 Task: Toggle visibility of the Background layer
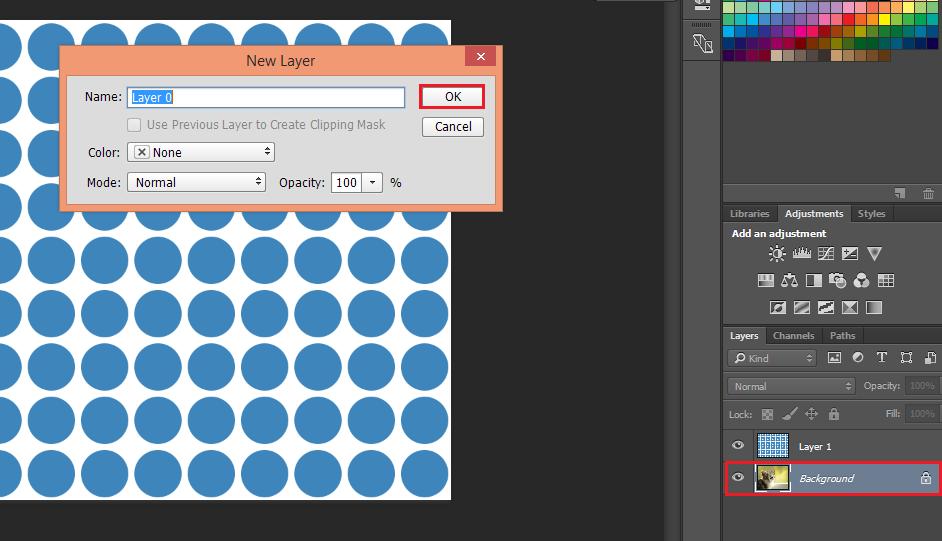pyautogui.click(x=738, y=478)
